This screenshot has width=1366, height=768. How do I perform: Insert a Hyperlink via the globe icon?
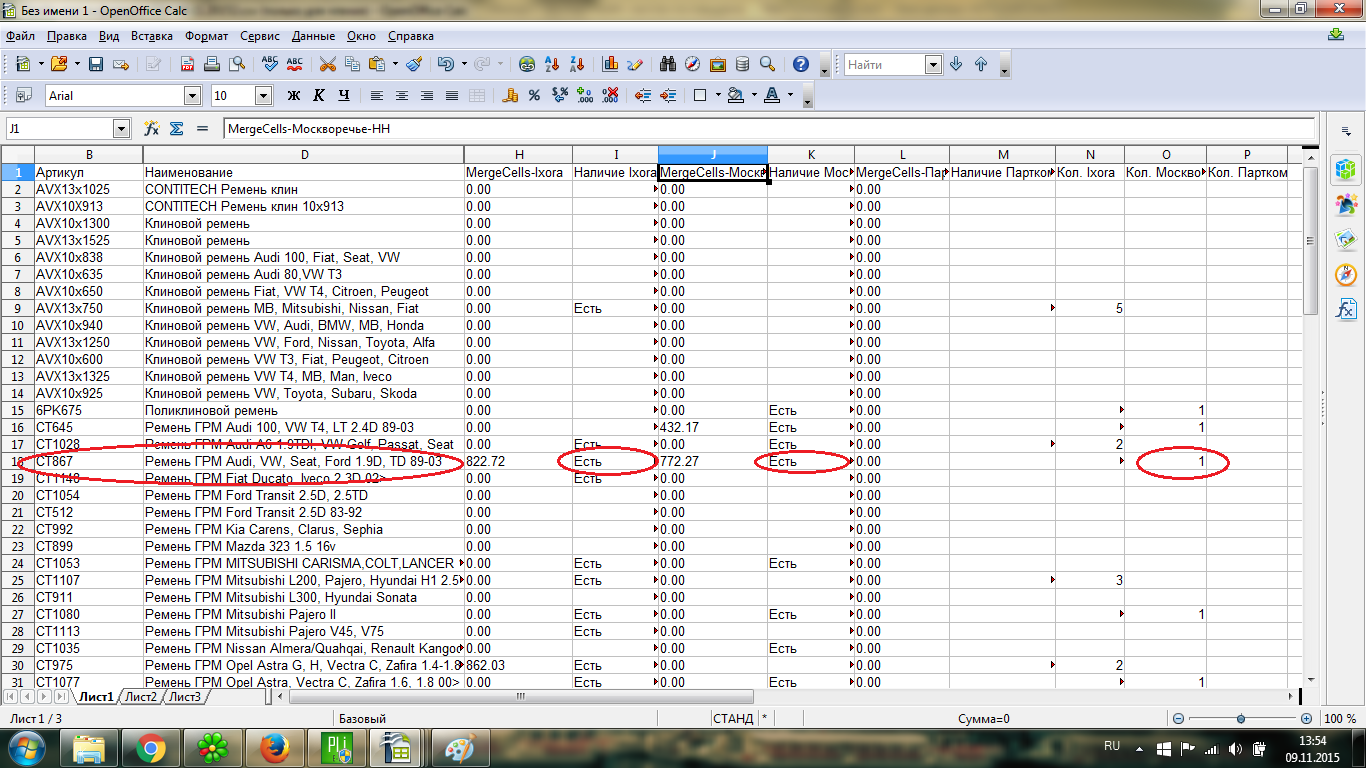point(527,64)
